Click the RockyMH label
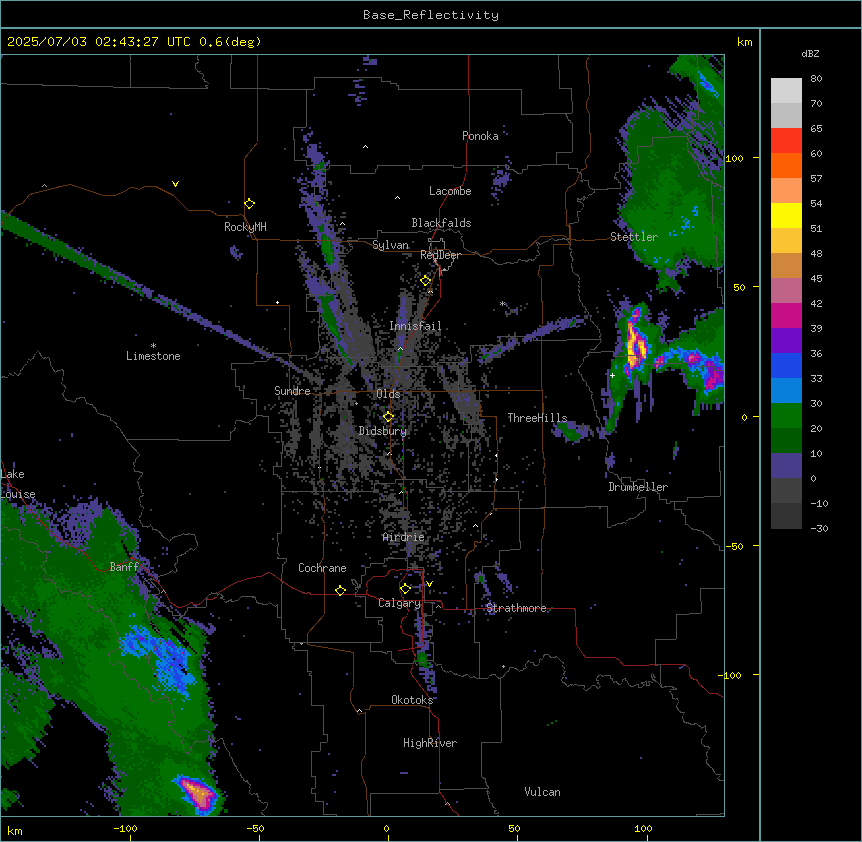Viewport: 862px width, 842px height. coord(245,227)
